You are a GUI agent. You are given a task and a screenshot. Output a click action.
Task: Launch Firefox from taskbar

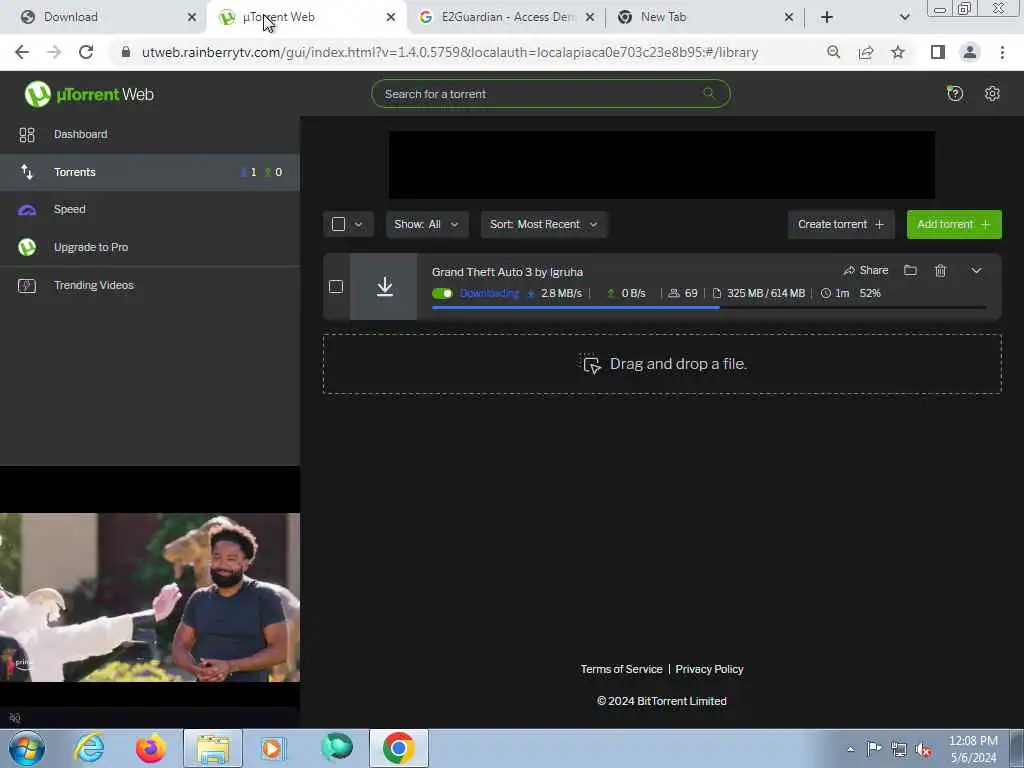[x=151, y=748]
